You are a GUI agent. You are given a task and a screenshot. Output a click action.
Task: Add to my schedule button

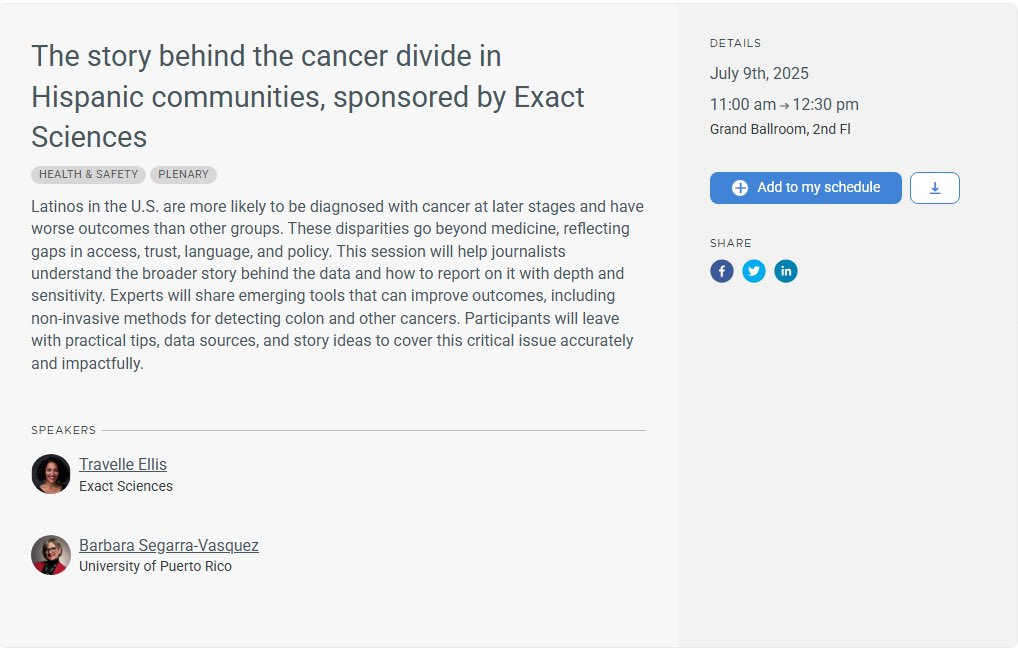[806, 188]
